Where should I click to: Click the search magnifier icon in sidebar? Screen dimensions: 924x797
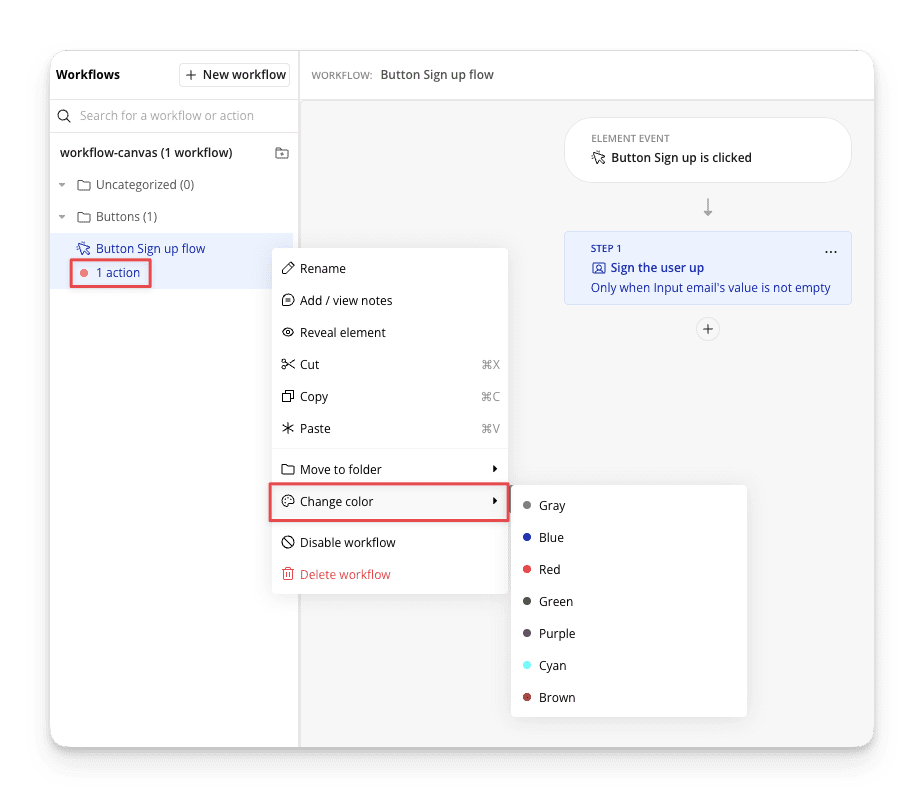pos(65,116)
